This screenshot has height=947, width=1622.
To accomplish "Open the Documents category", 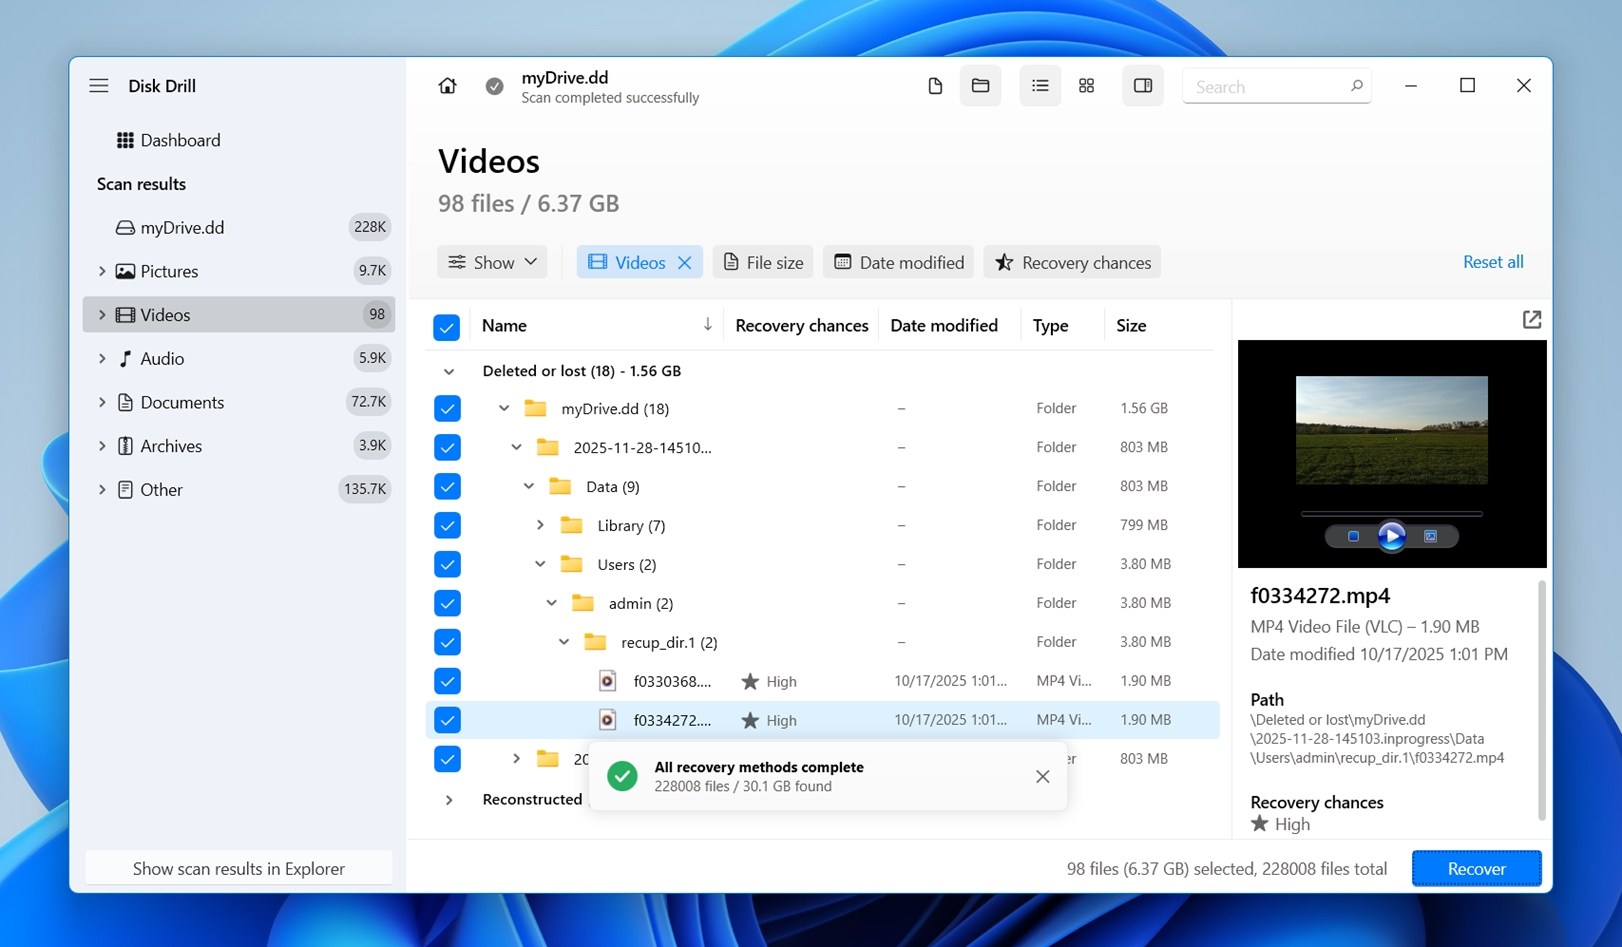I will tap(239, 402).
